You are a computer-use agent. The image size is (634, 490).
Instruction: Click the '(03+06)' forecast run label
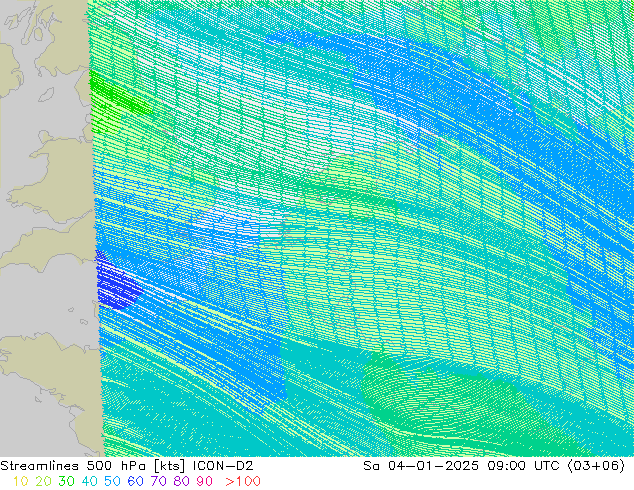pos(596,466)
